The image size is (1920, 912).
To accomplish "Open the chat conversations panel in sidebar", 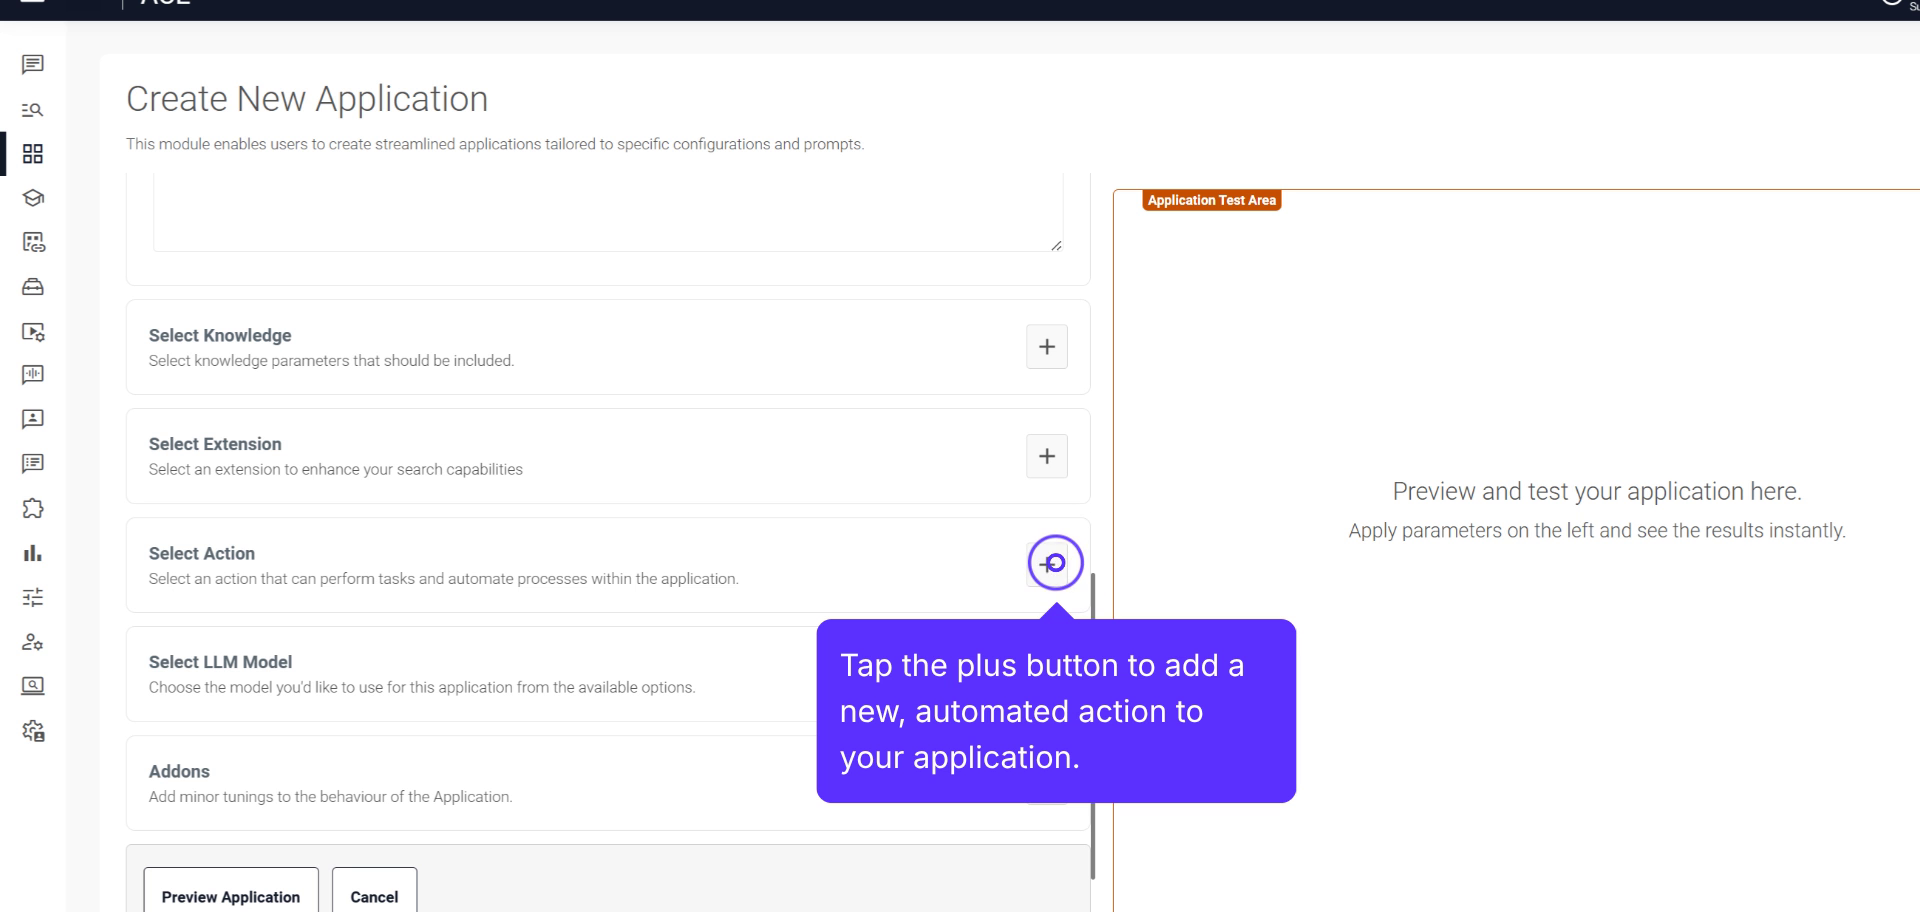I will pyautogui.click(x=33, y=65).
